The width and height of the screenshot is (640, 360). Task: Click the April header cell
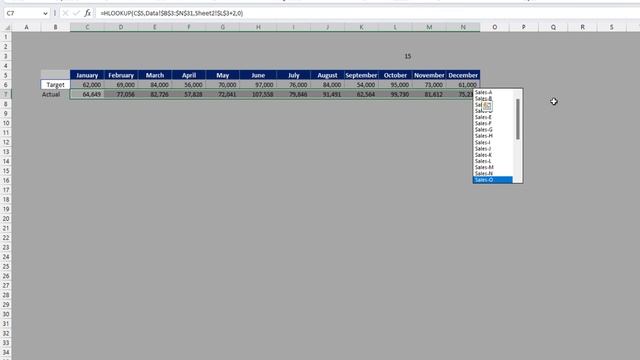click(x=189, y=75)
